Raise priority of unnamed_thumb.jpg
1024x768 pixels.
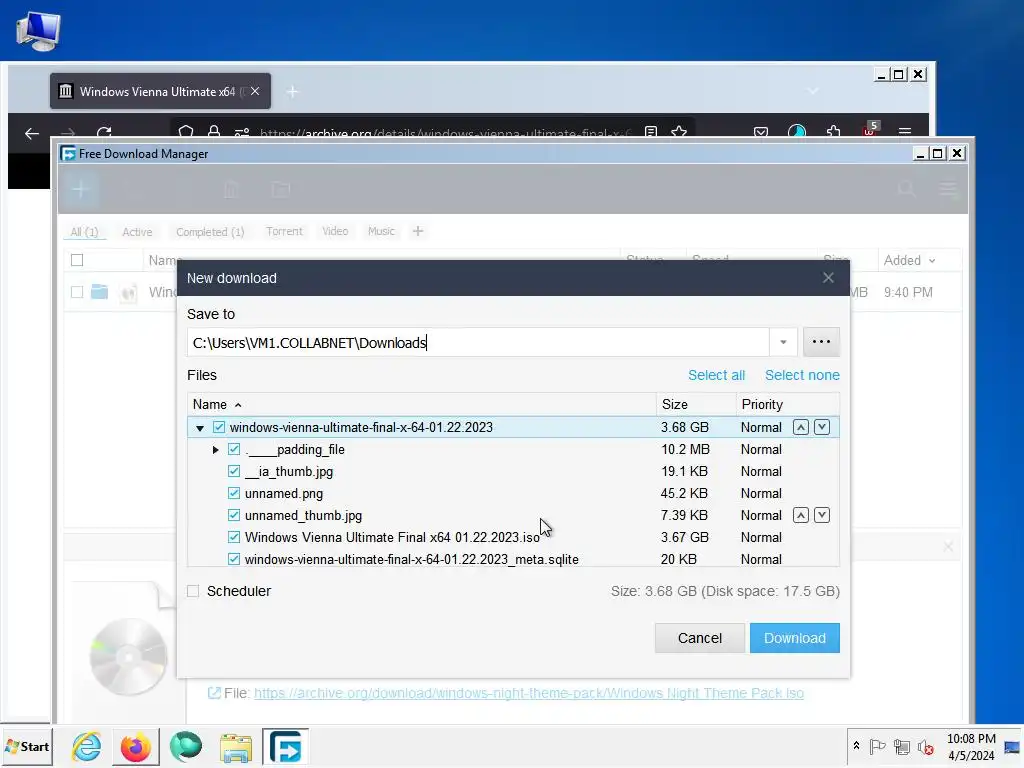801,515
